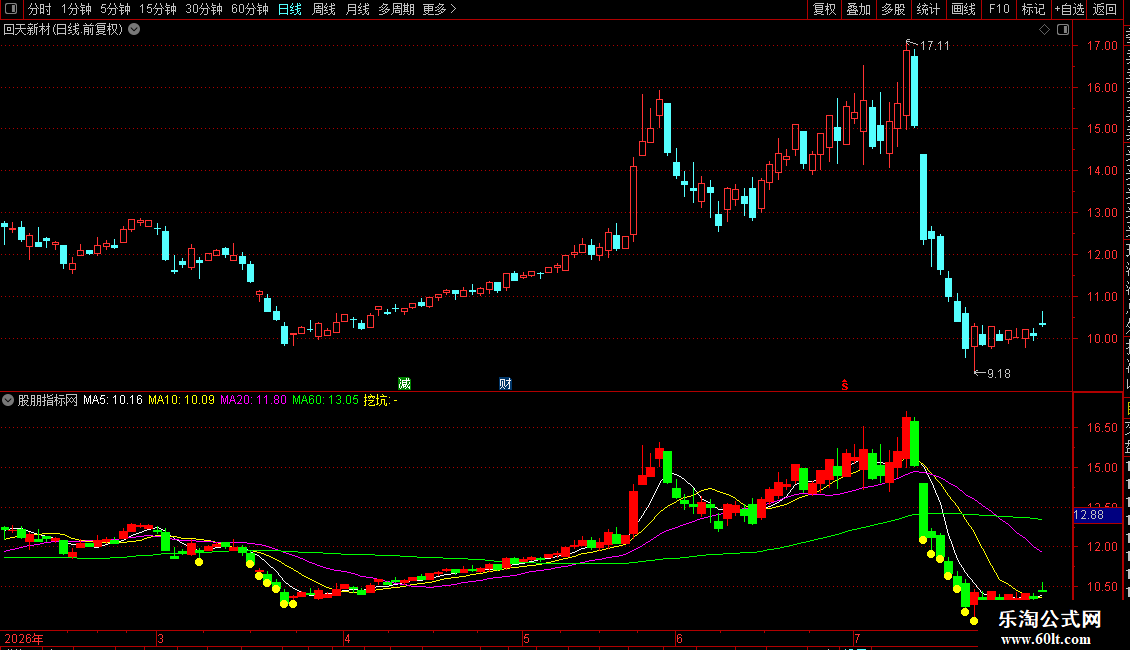Click the blue 财 marker icon
This screenshot has width=1130, height=650.
(505, 383)
